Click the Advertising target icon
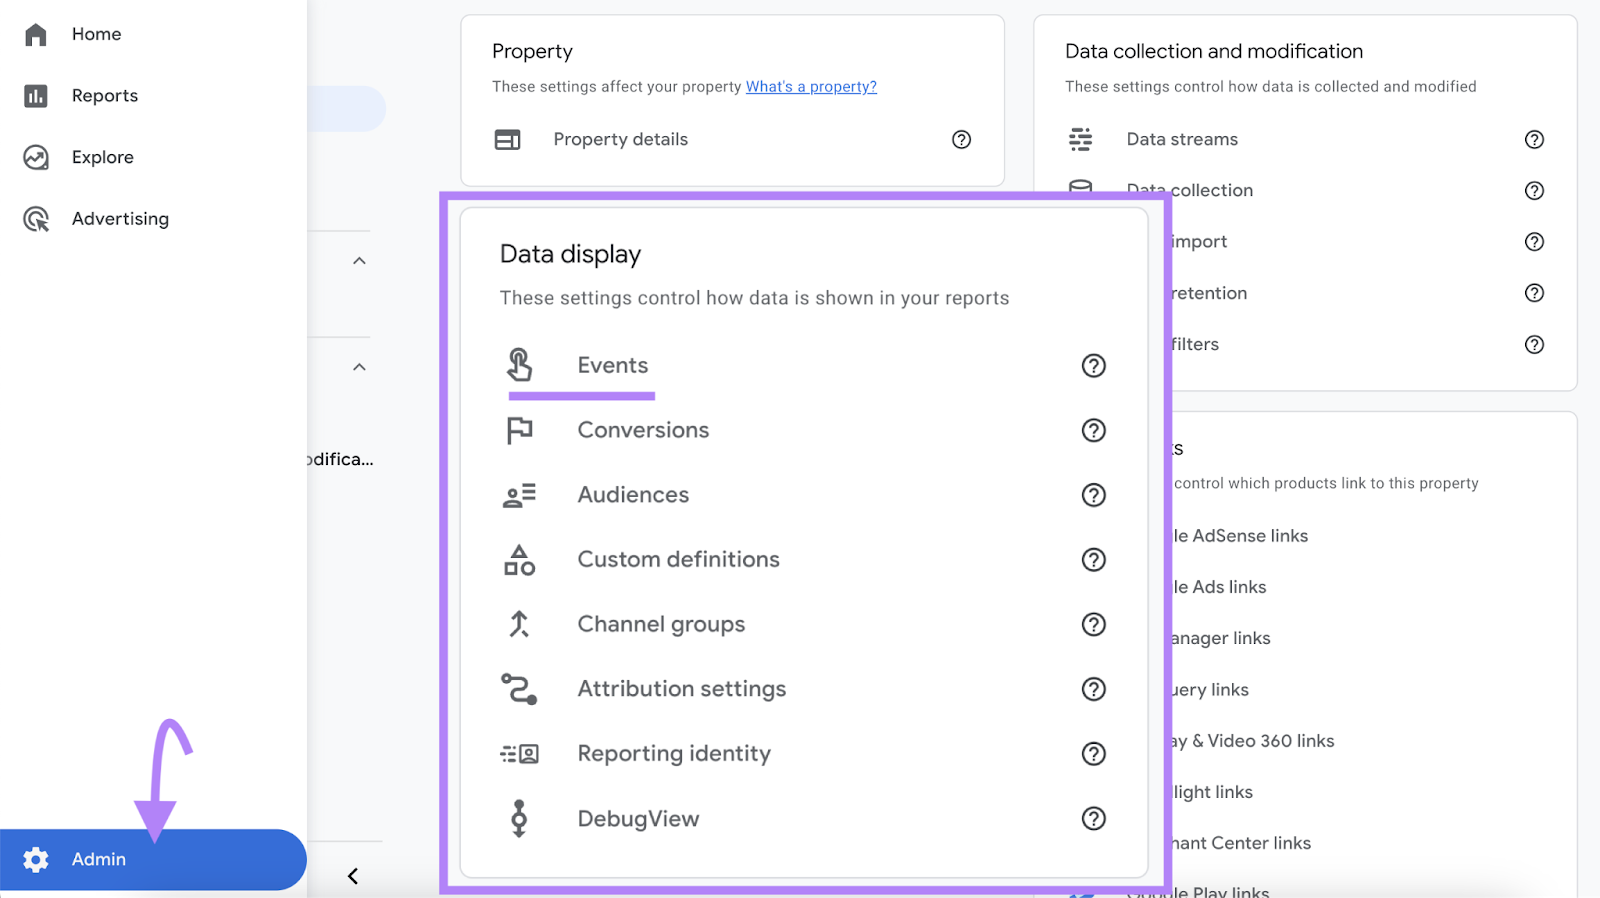 point(36,219)
